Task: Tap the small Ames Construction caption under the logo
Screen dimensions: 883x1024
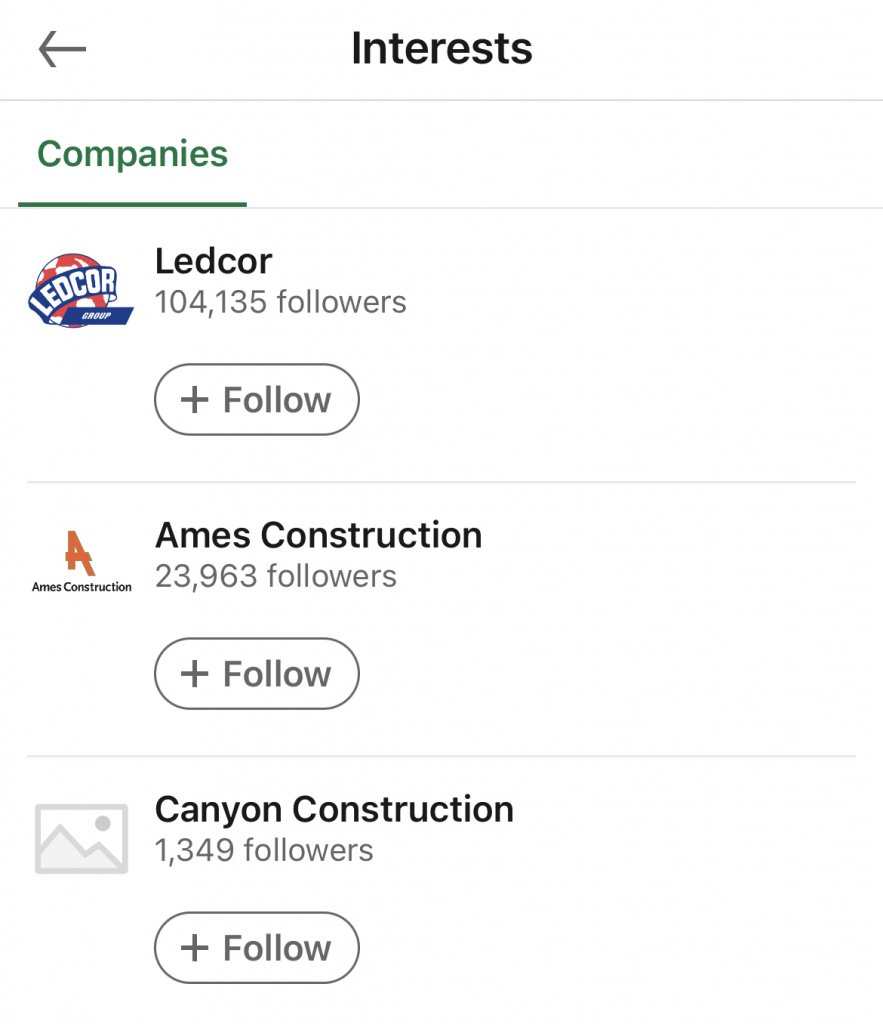Action: point(81,587)
